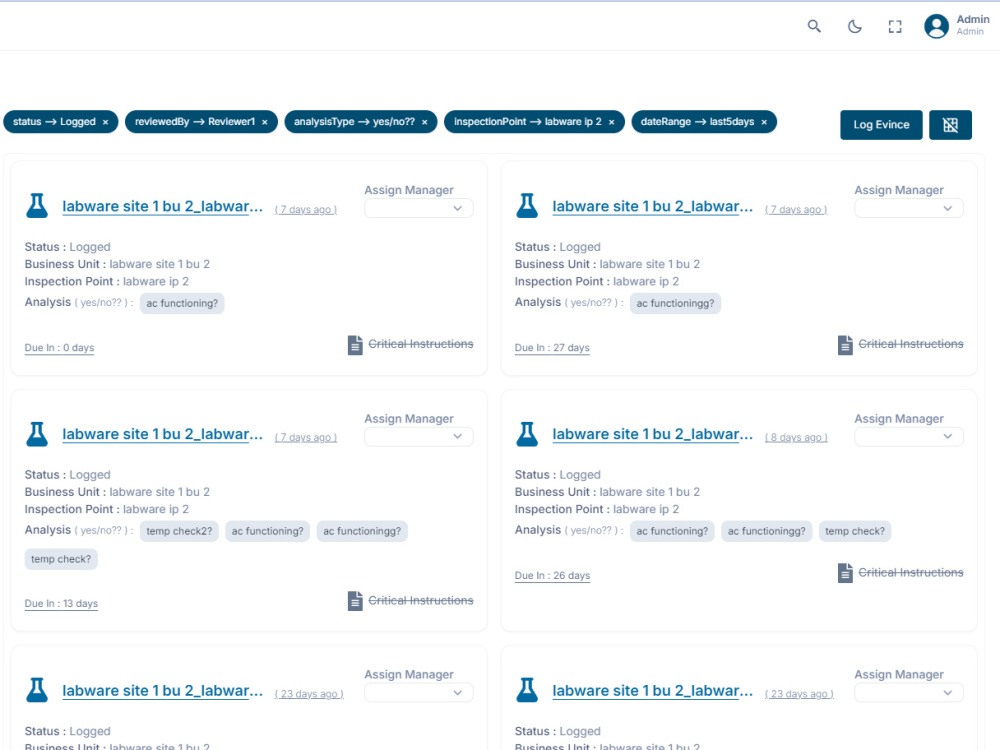Click document icon on Due In 26 days card
The image size is (1000, 750).
(x=845, y=573)
